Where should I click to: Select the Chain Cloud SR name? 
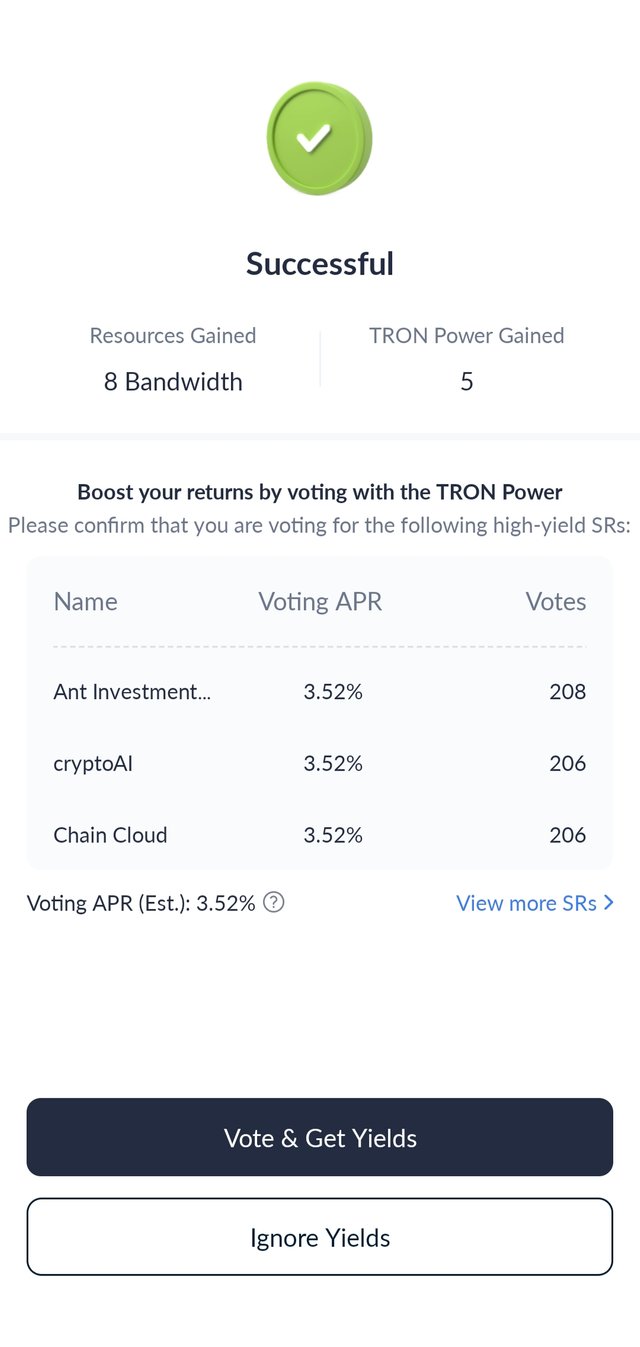pos(110,835)
